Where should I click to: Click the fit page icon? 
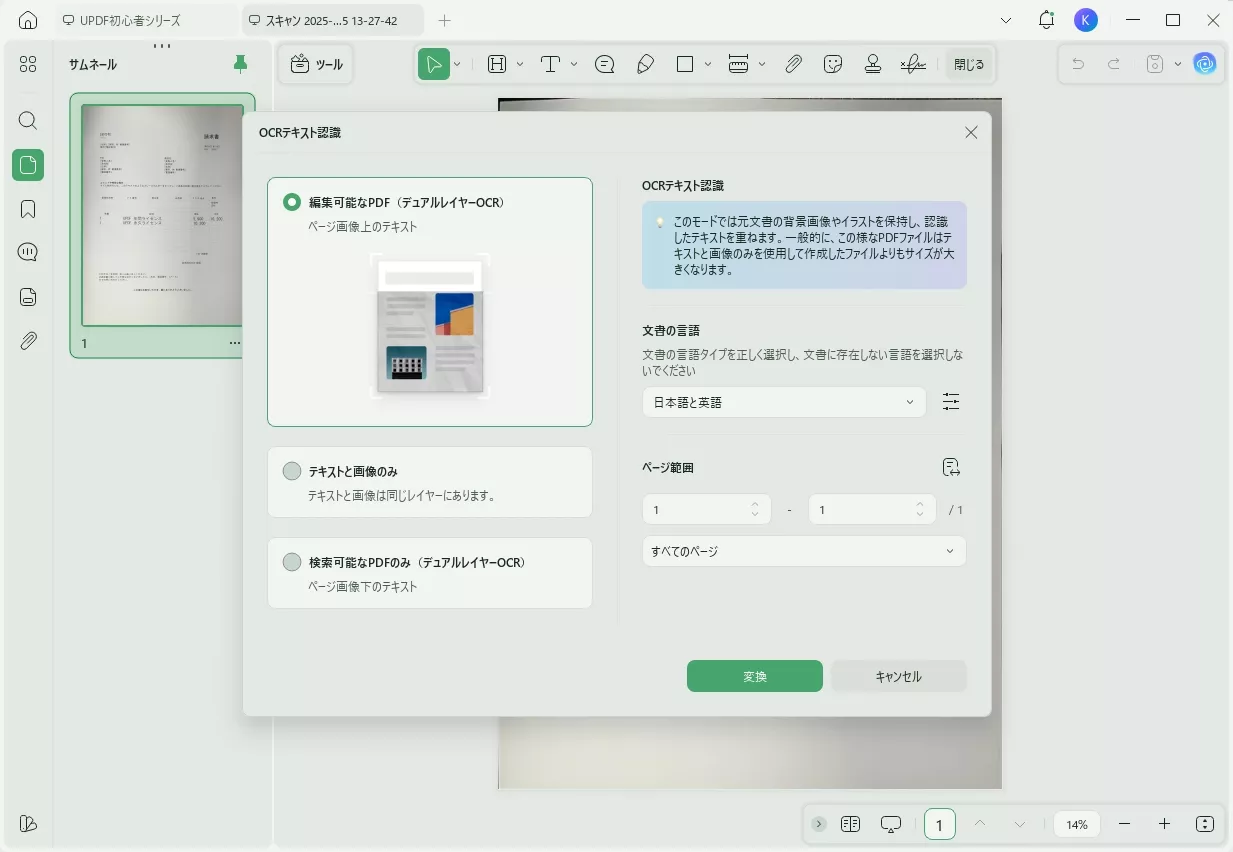coord(1205,824)
